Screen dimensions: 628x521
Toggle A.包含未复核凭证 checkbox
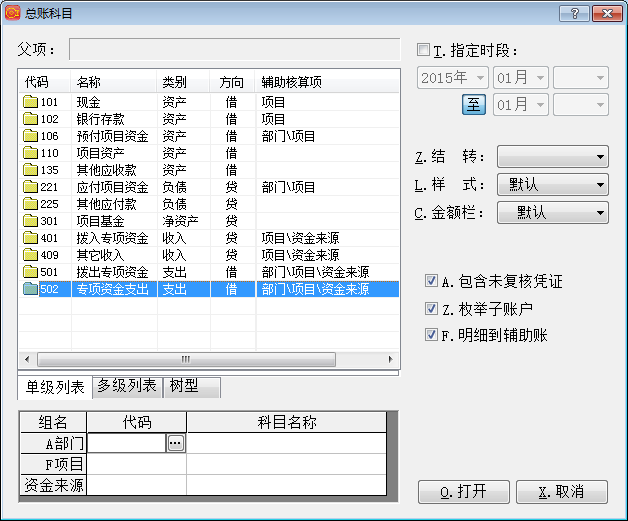[431, 281]
